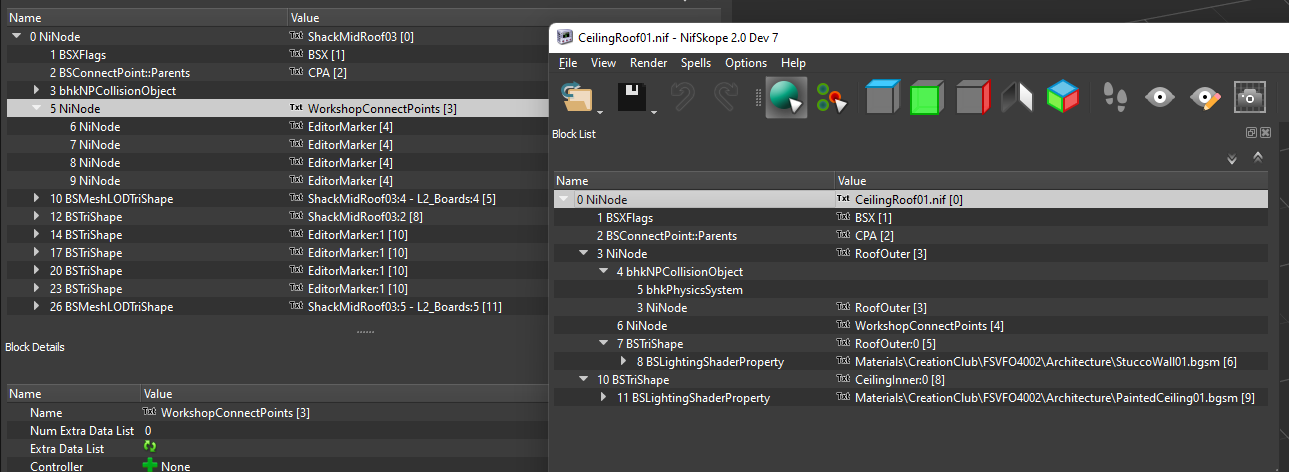Click the flip view icon

pyautogui.click(x=1017, y=98)
